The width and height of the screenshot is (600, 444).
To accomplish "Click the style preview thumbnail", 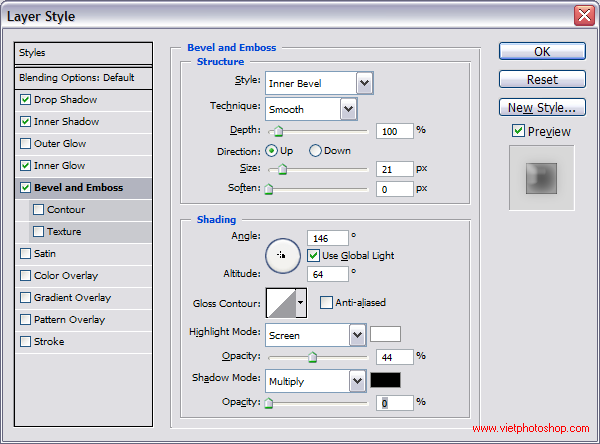I will [x=541, y=178].
